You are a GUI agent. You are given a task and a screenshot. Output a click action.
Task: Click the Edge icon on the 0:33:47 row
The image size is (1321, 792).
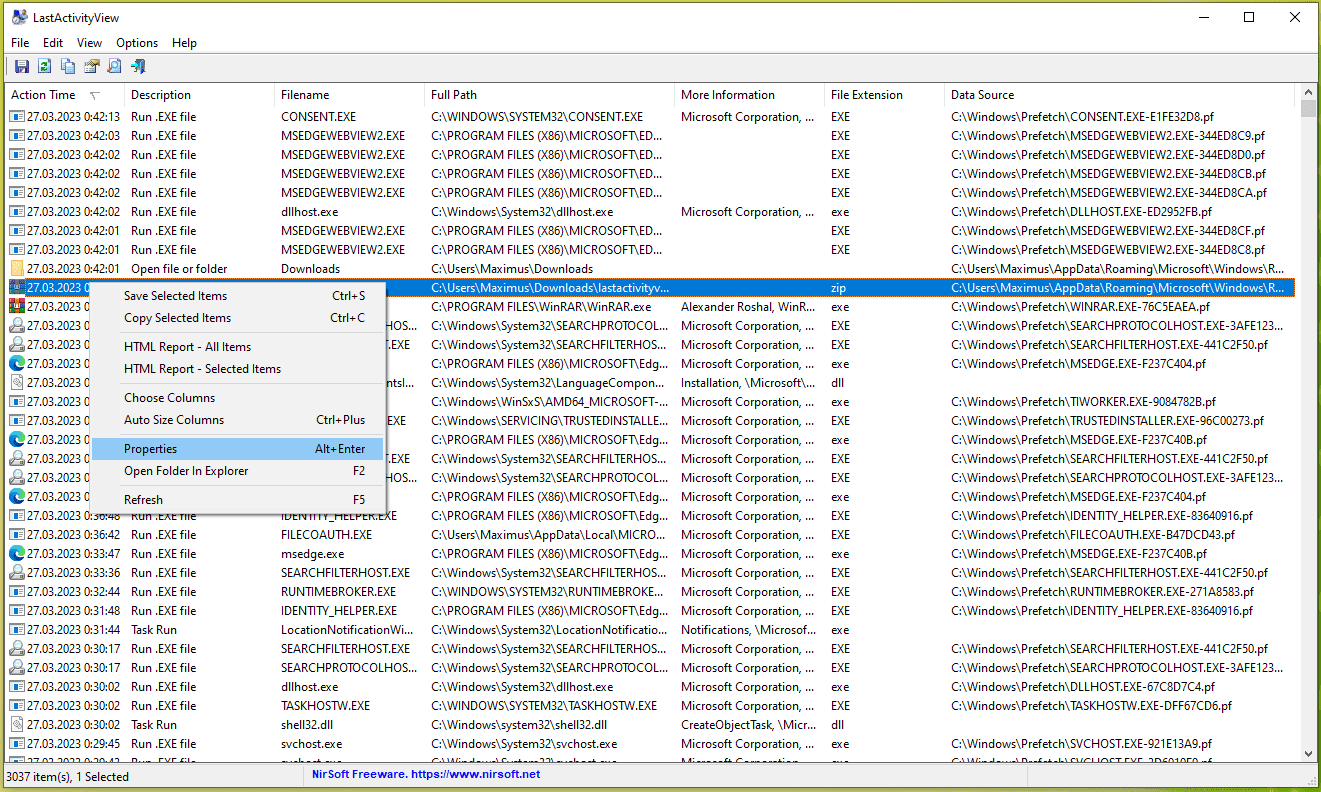click(x=17, y=554)
